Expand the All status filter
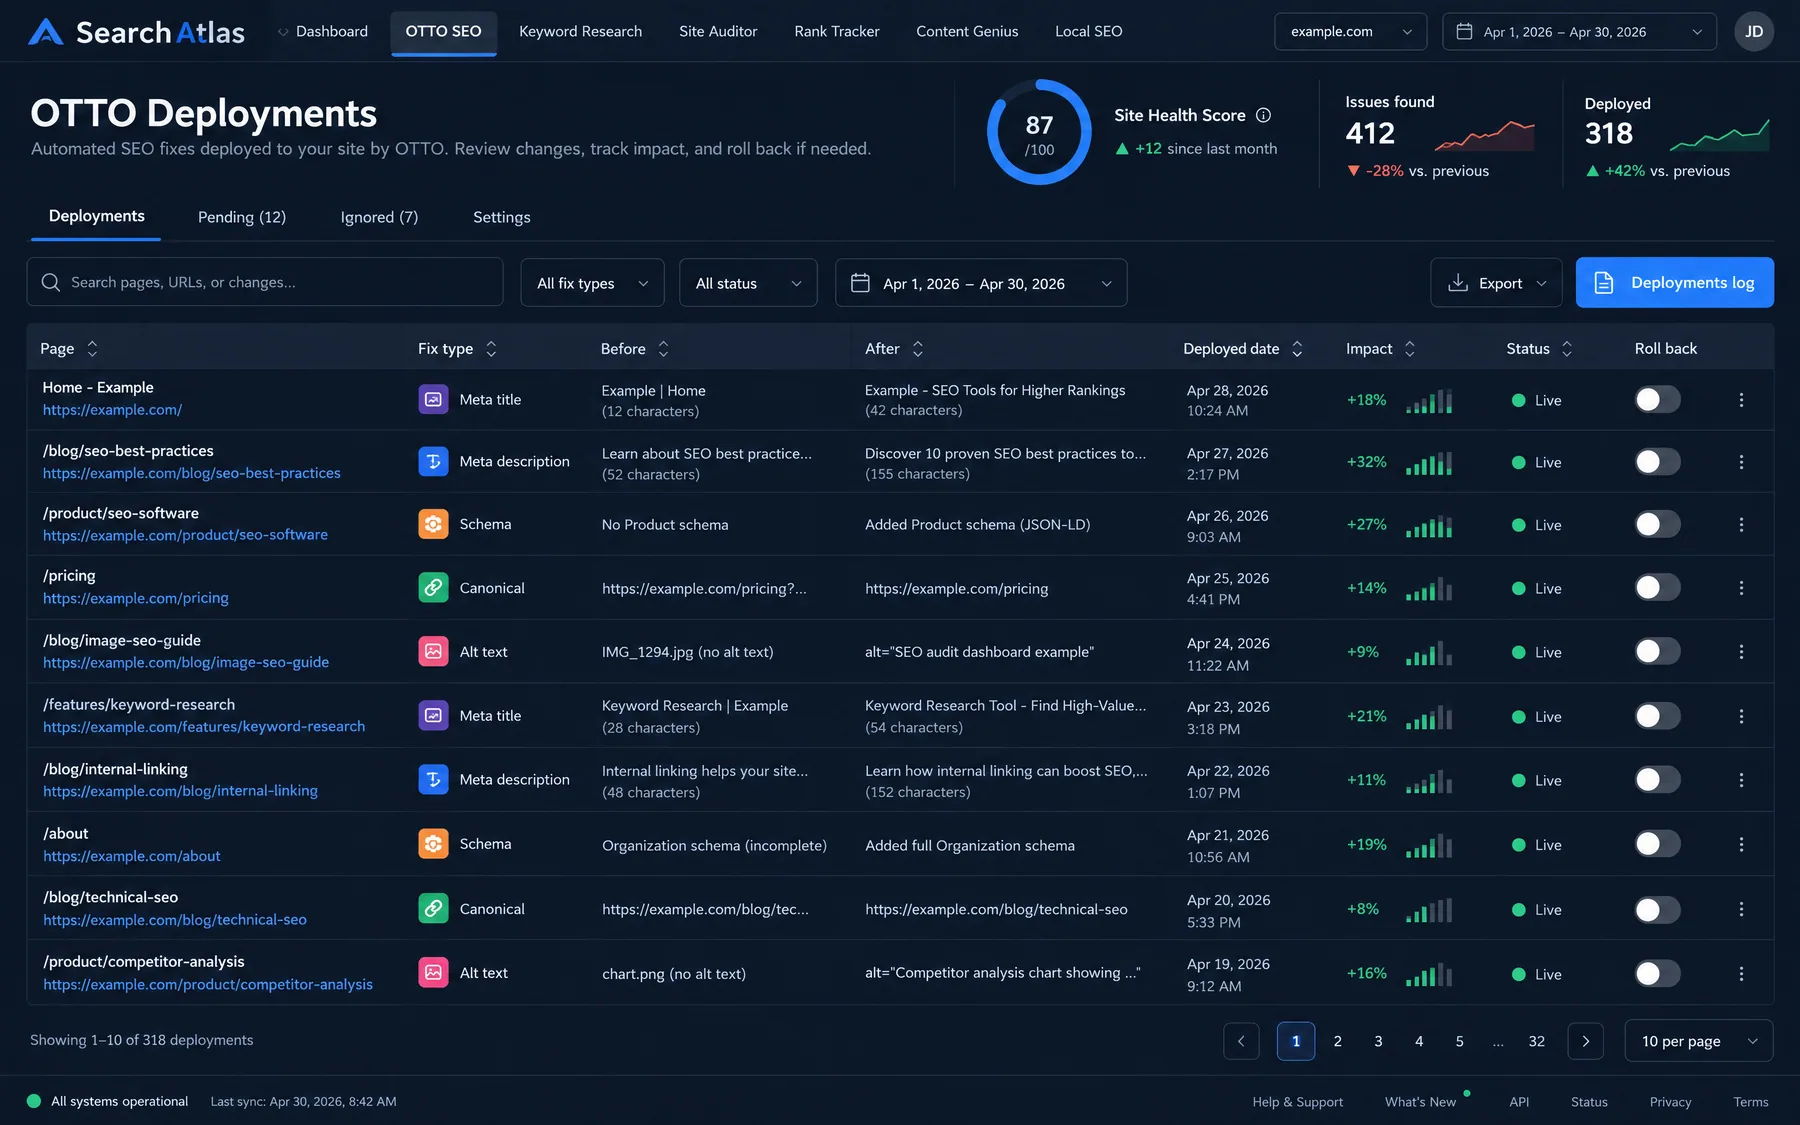The height and width of the screenshot is (1125, 1800). point(748,283)
